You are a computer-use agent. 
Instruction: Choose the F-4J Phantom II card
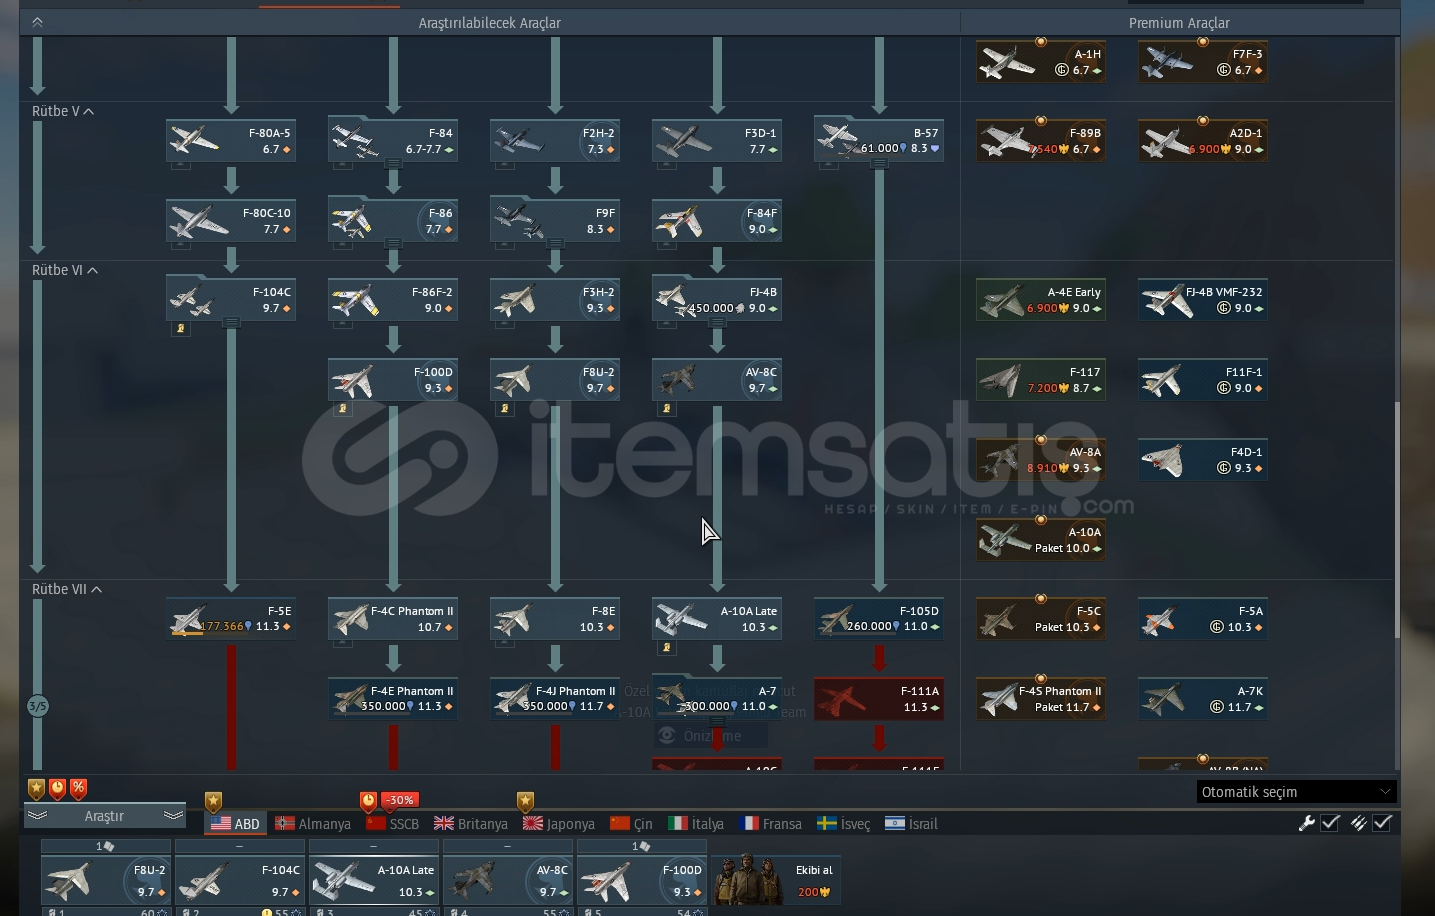555,699
